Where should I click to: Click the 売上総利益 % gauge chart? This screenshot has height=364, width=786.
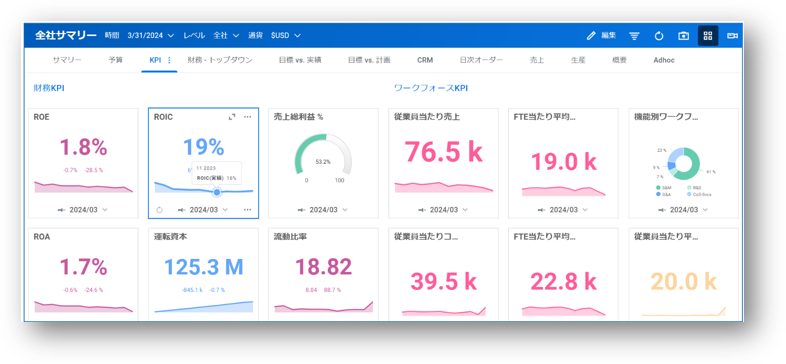pos(323,155)
